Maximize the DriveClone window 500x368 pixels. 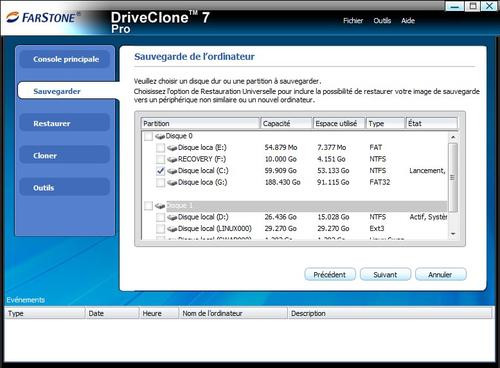pyautogui.click(x=472, y=6)
